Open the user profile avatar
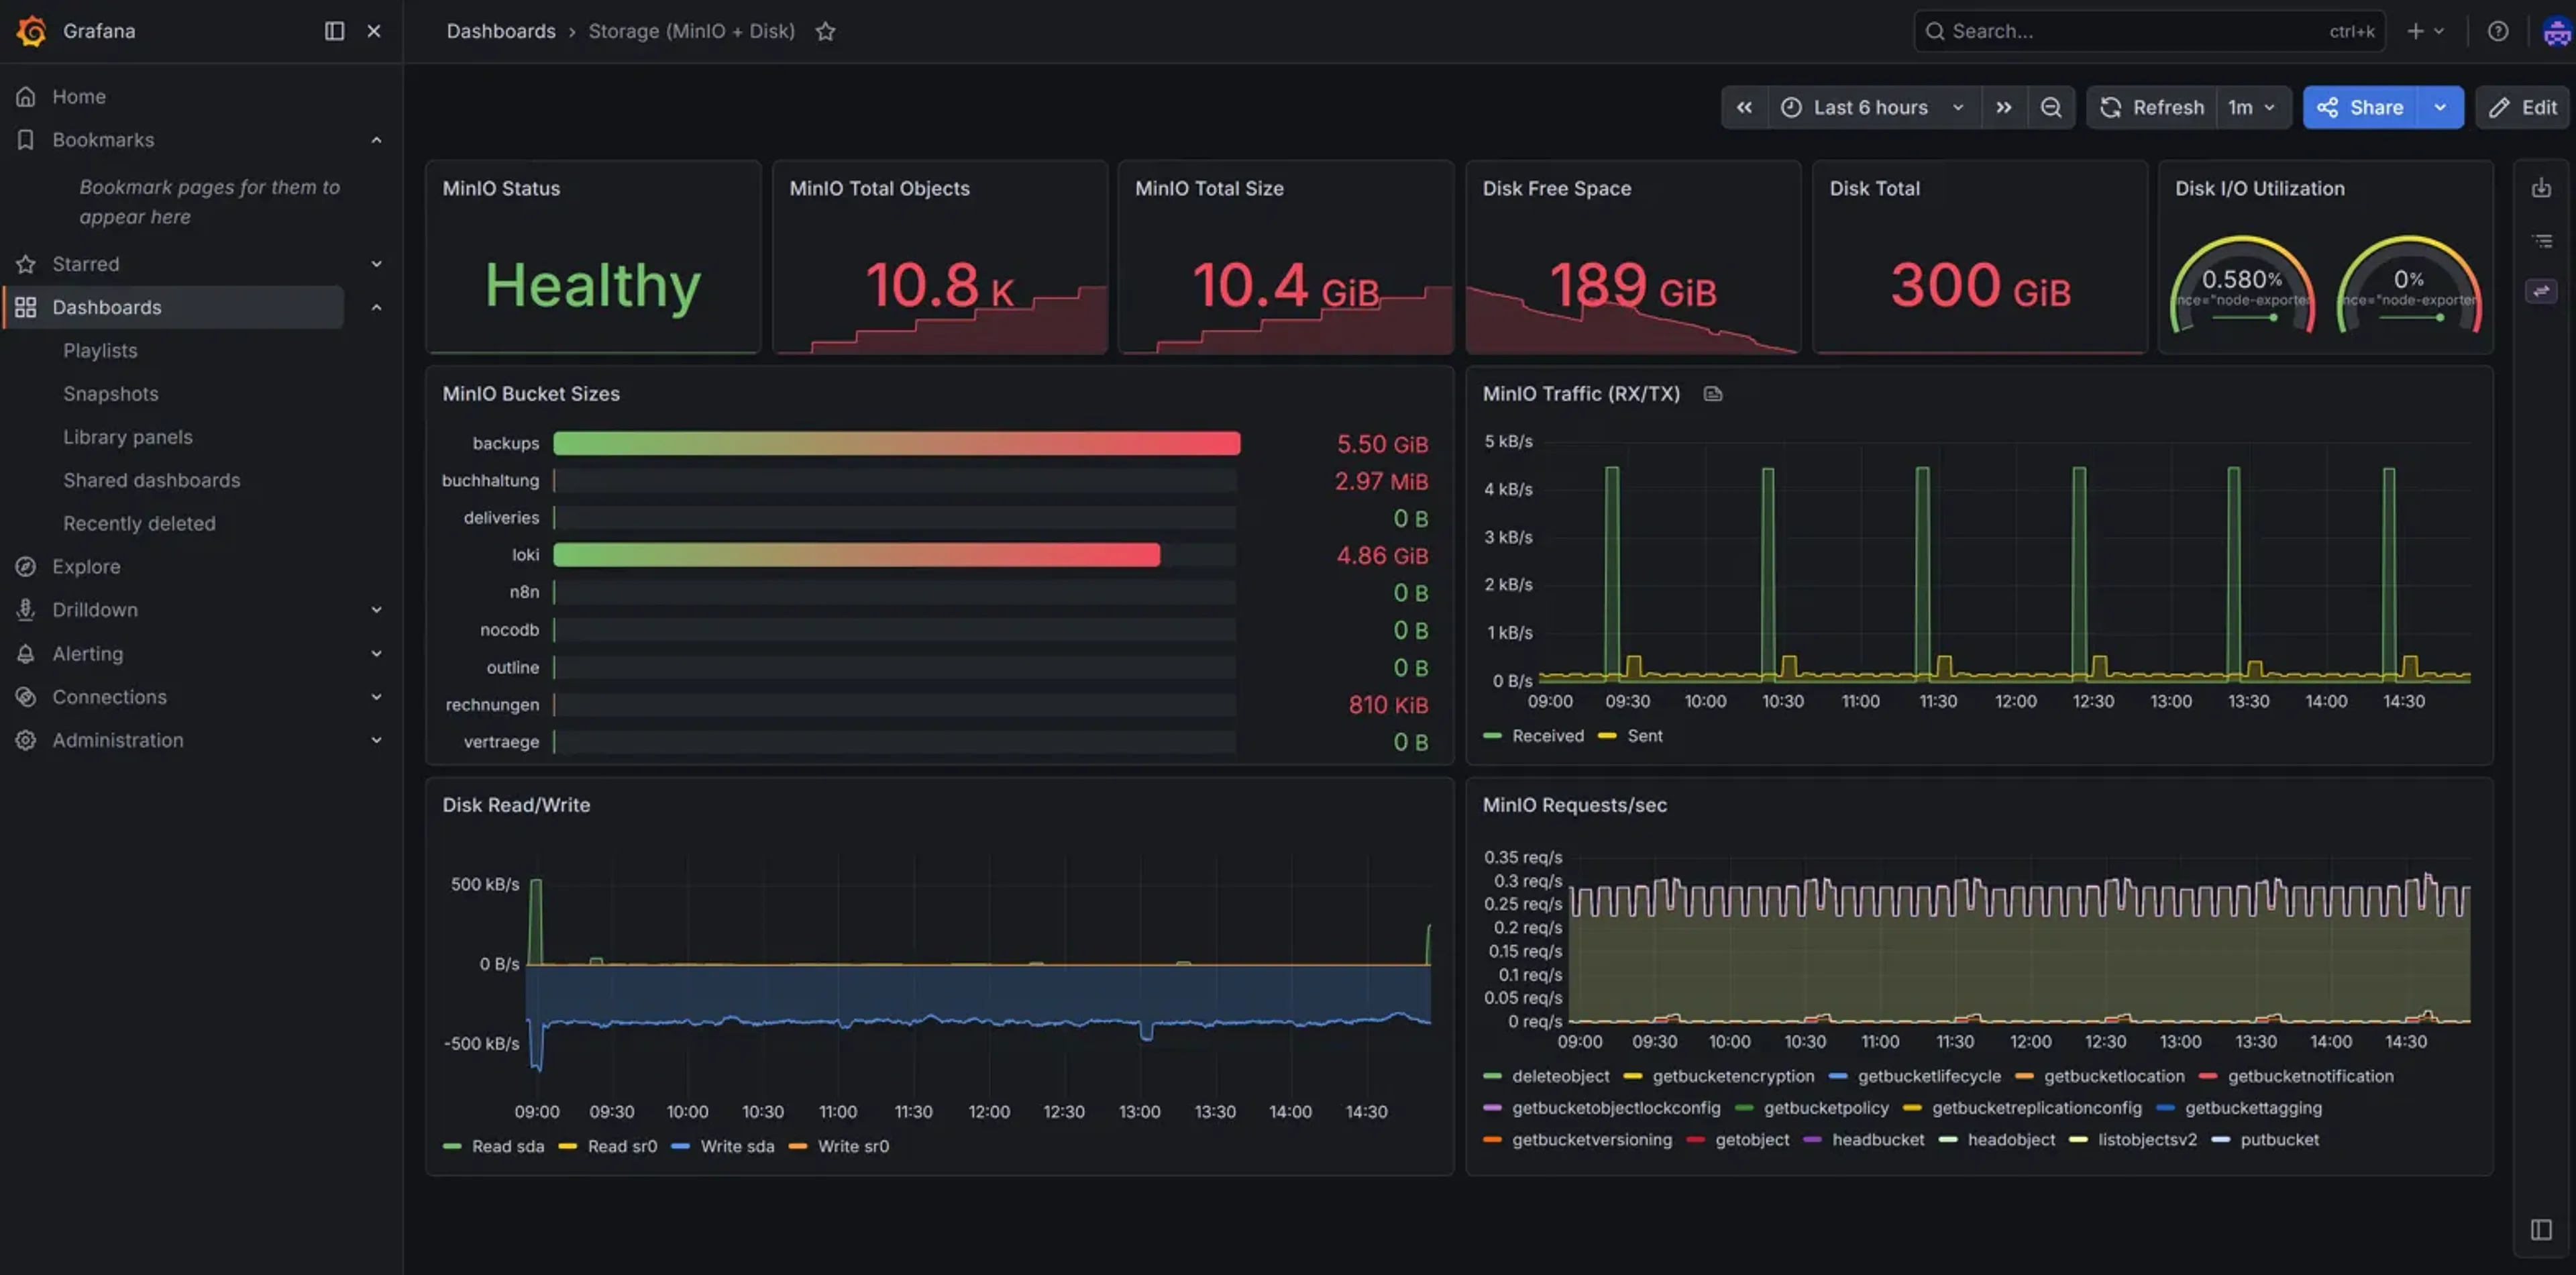The image size is (2576, 1275). pyautogui.click(x=2557, y=31)
